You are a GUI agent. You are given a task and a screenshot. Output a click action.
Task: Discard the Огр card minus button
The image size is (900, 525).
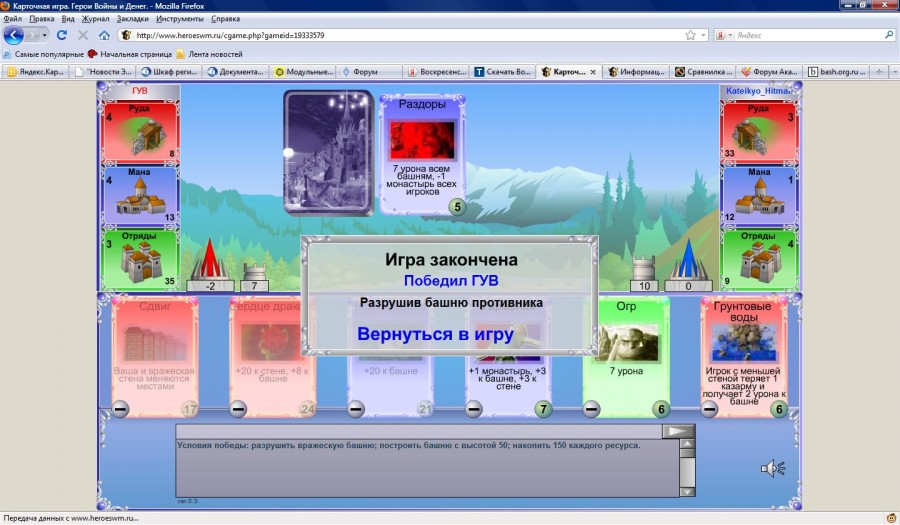591,409
